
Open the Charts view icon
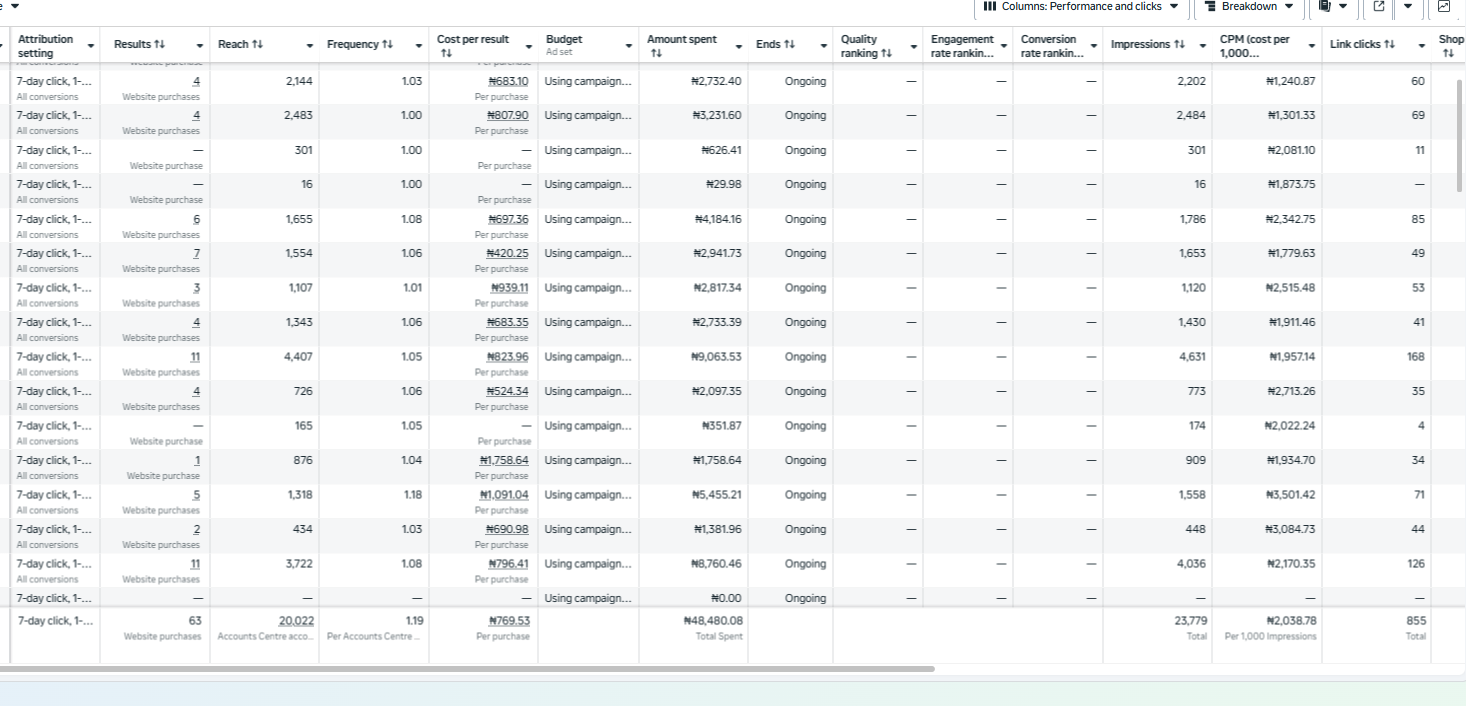coord(1443,7)
